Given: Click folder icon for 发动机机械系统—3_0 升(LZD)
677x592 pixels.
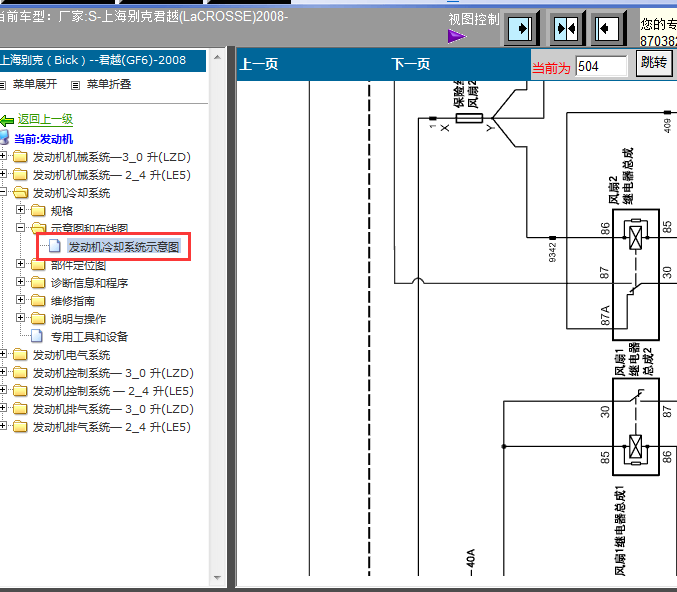Looking at the screenshot, I should [20, 156].
